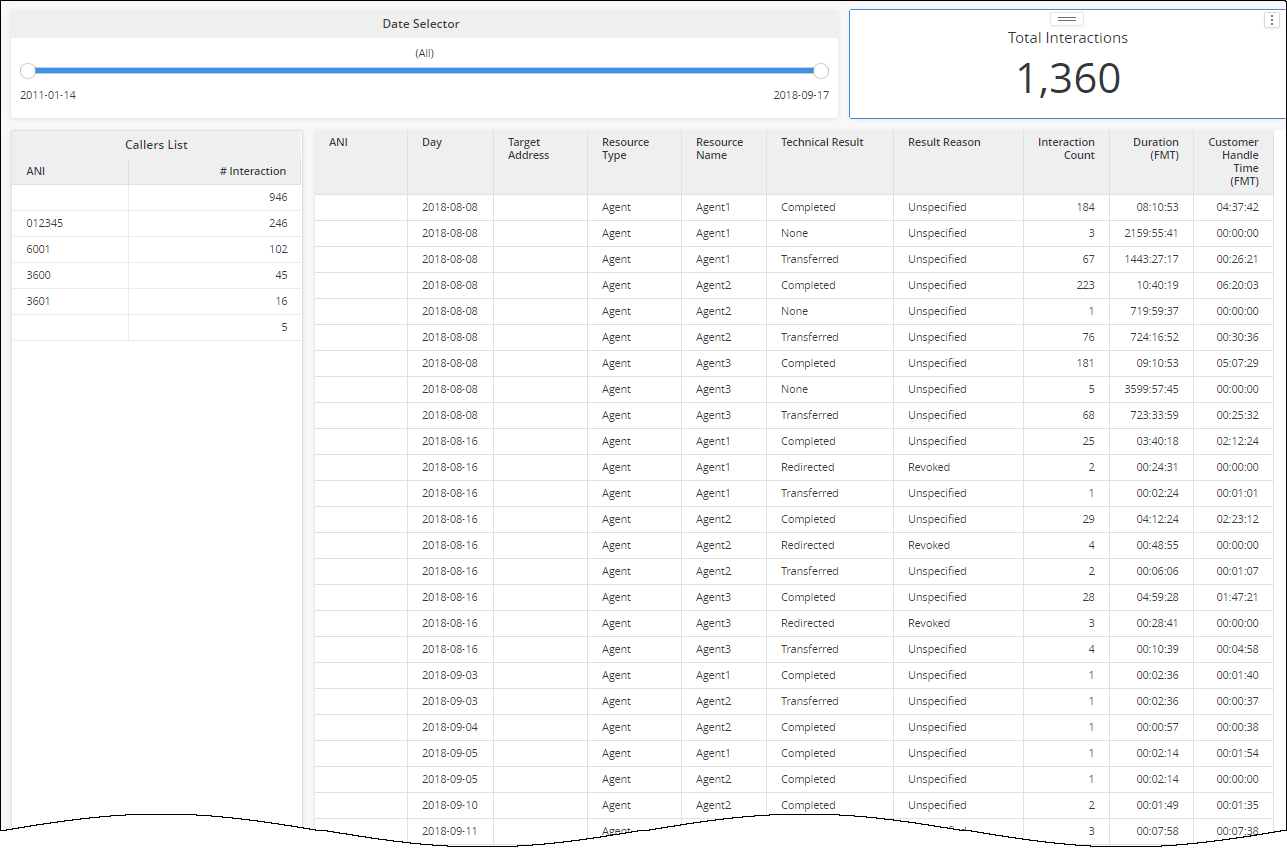
Task: Click Transferred in the 724:16:52 row
Action: (810, 337)
